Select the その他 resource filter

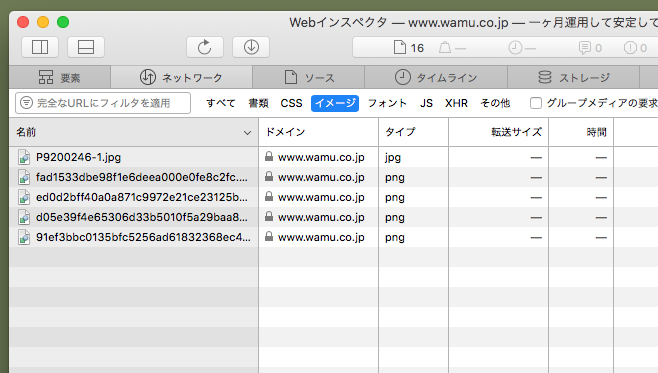pyautogui.click(x=495, y=103)
